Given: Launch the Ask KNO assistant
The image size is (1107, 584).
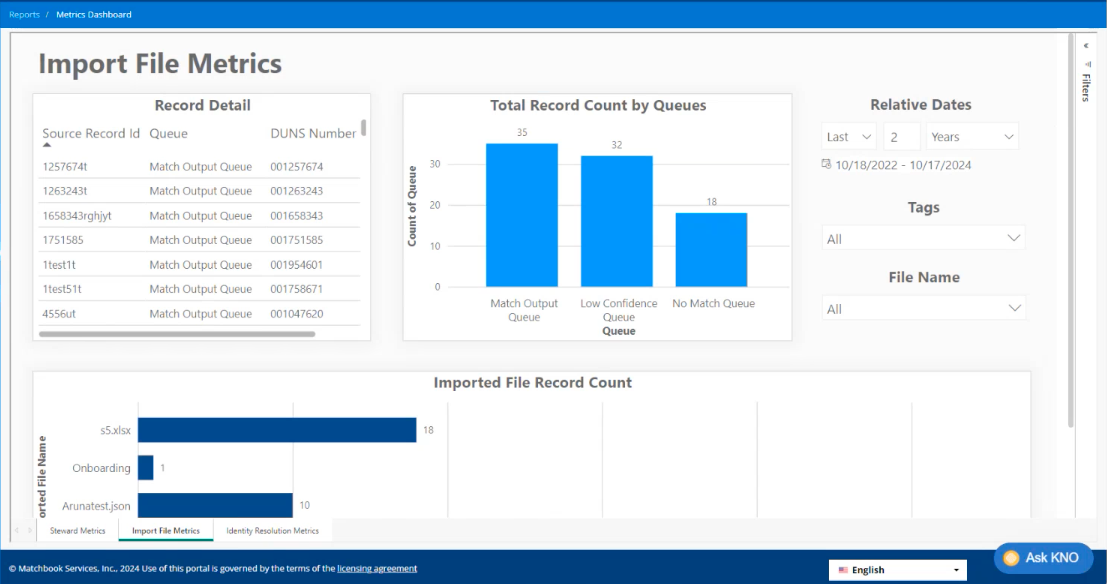Looking at the screenshot, I should pyautogui.click(x=1043, y=558).
